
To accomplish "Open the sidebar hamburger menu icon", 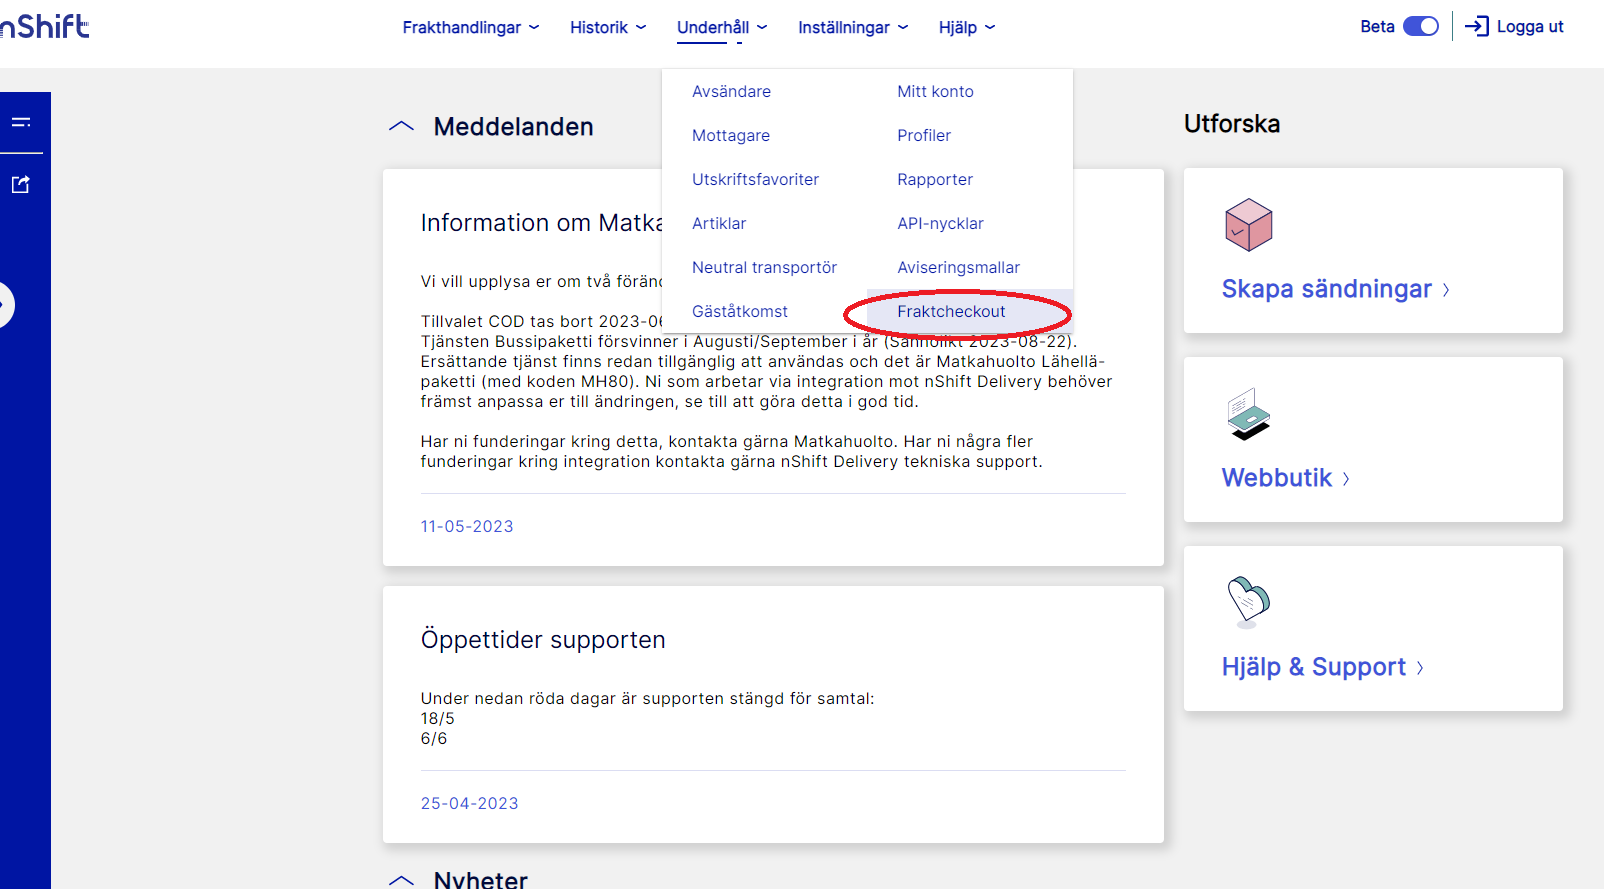I will coord(21,122).
